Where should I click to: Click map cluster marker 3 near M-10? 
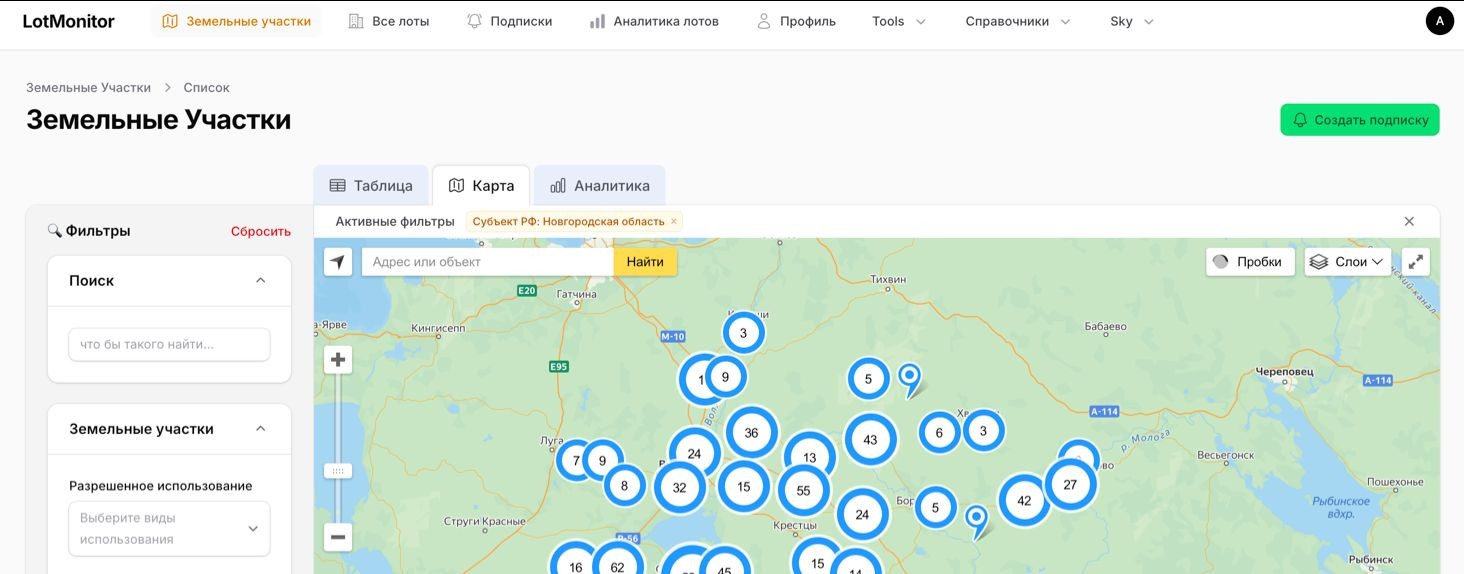(743, 333)
